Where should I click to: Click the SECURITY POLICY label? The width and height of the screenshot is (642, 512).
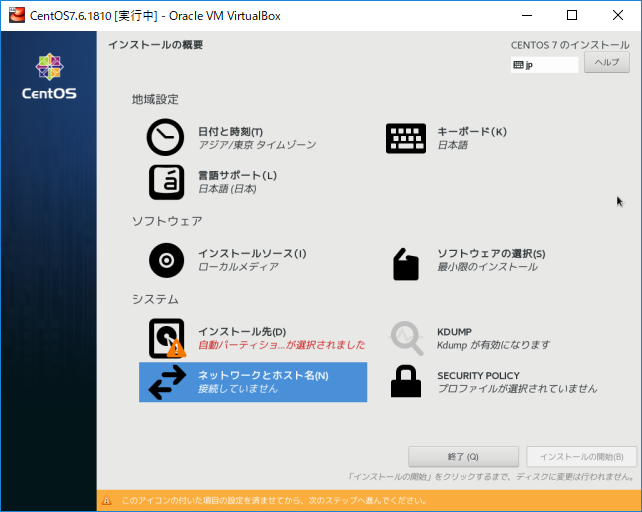tap(478, 376)
